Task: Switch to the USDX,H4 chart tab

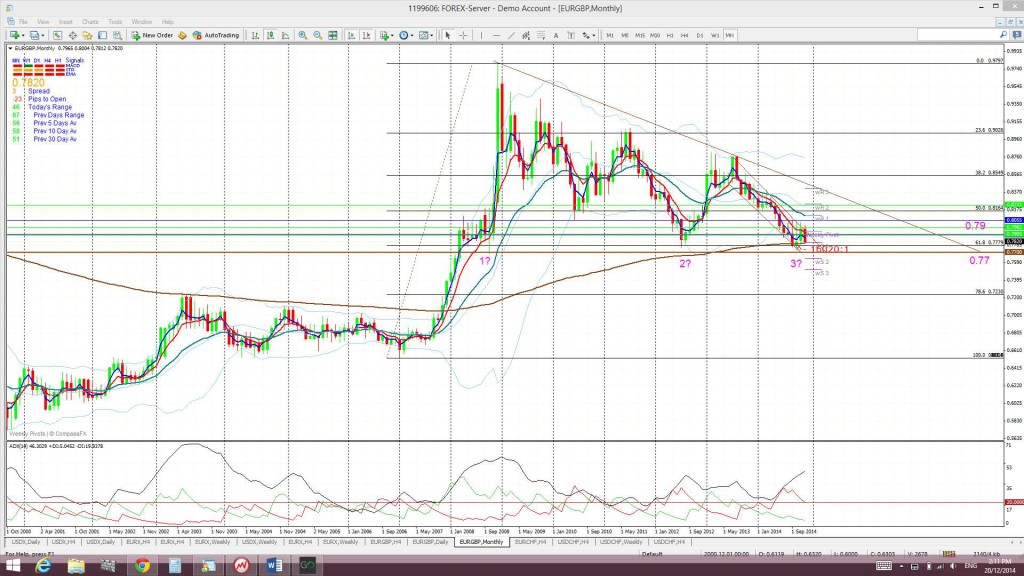Action: tap(63, 542)
